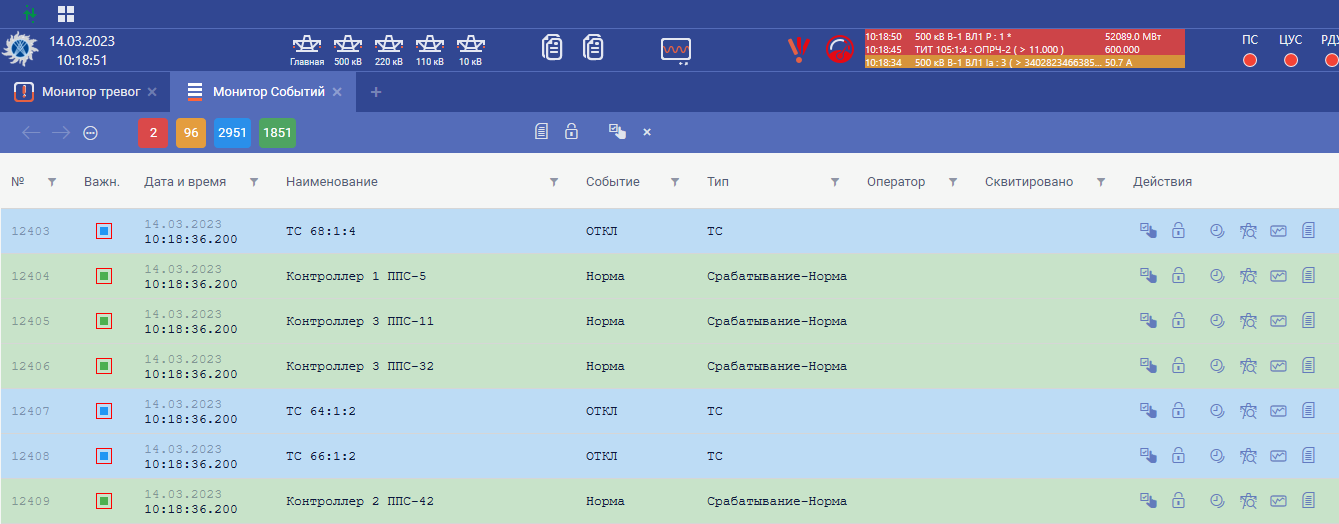The image size is (1339, 524).
Task: Open the oscilloscope monitor icon in header
Action: pos(676,49)
